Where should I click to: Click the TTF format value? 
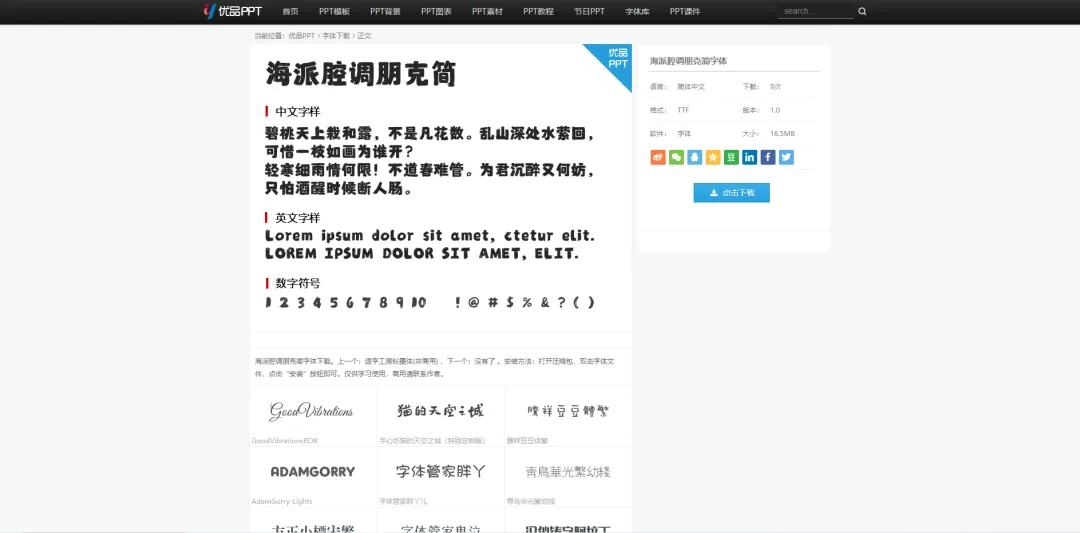(683, 110)
